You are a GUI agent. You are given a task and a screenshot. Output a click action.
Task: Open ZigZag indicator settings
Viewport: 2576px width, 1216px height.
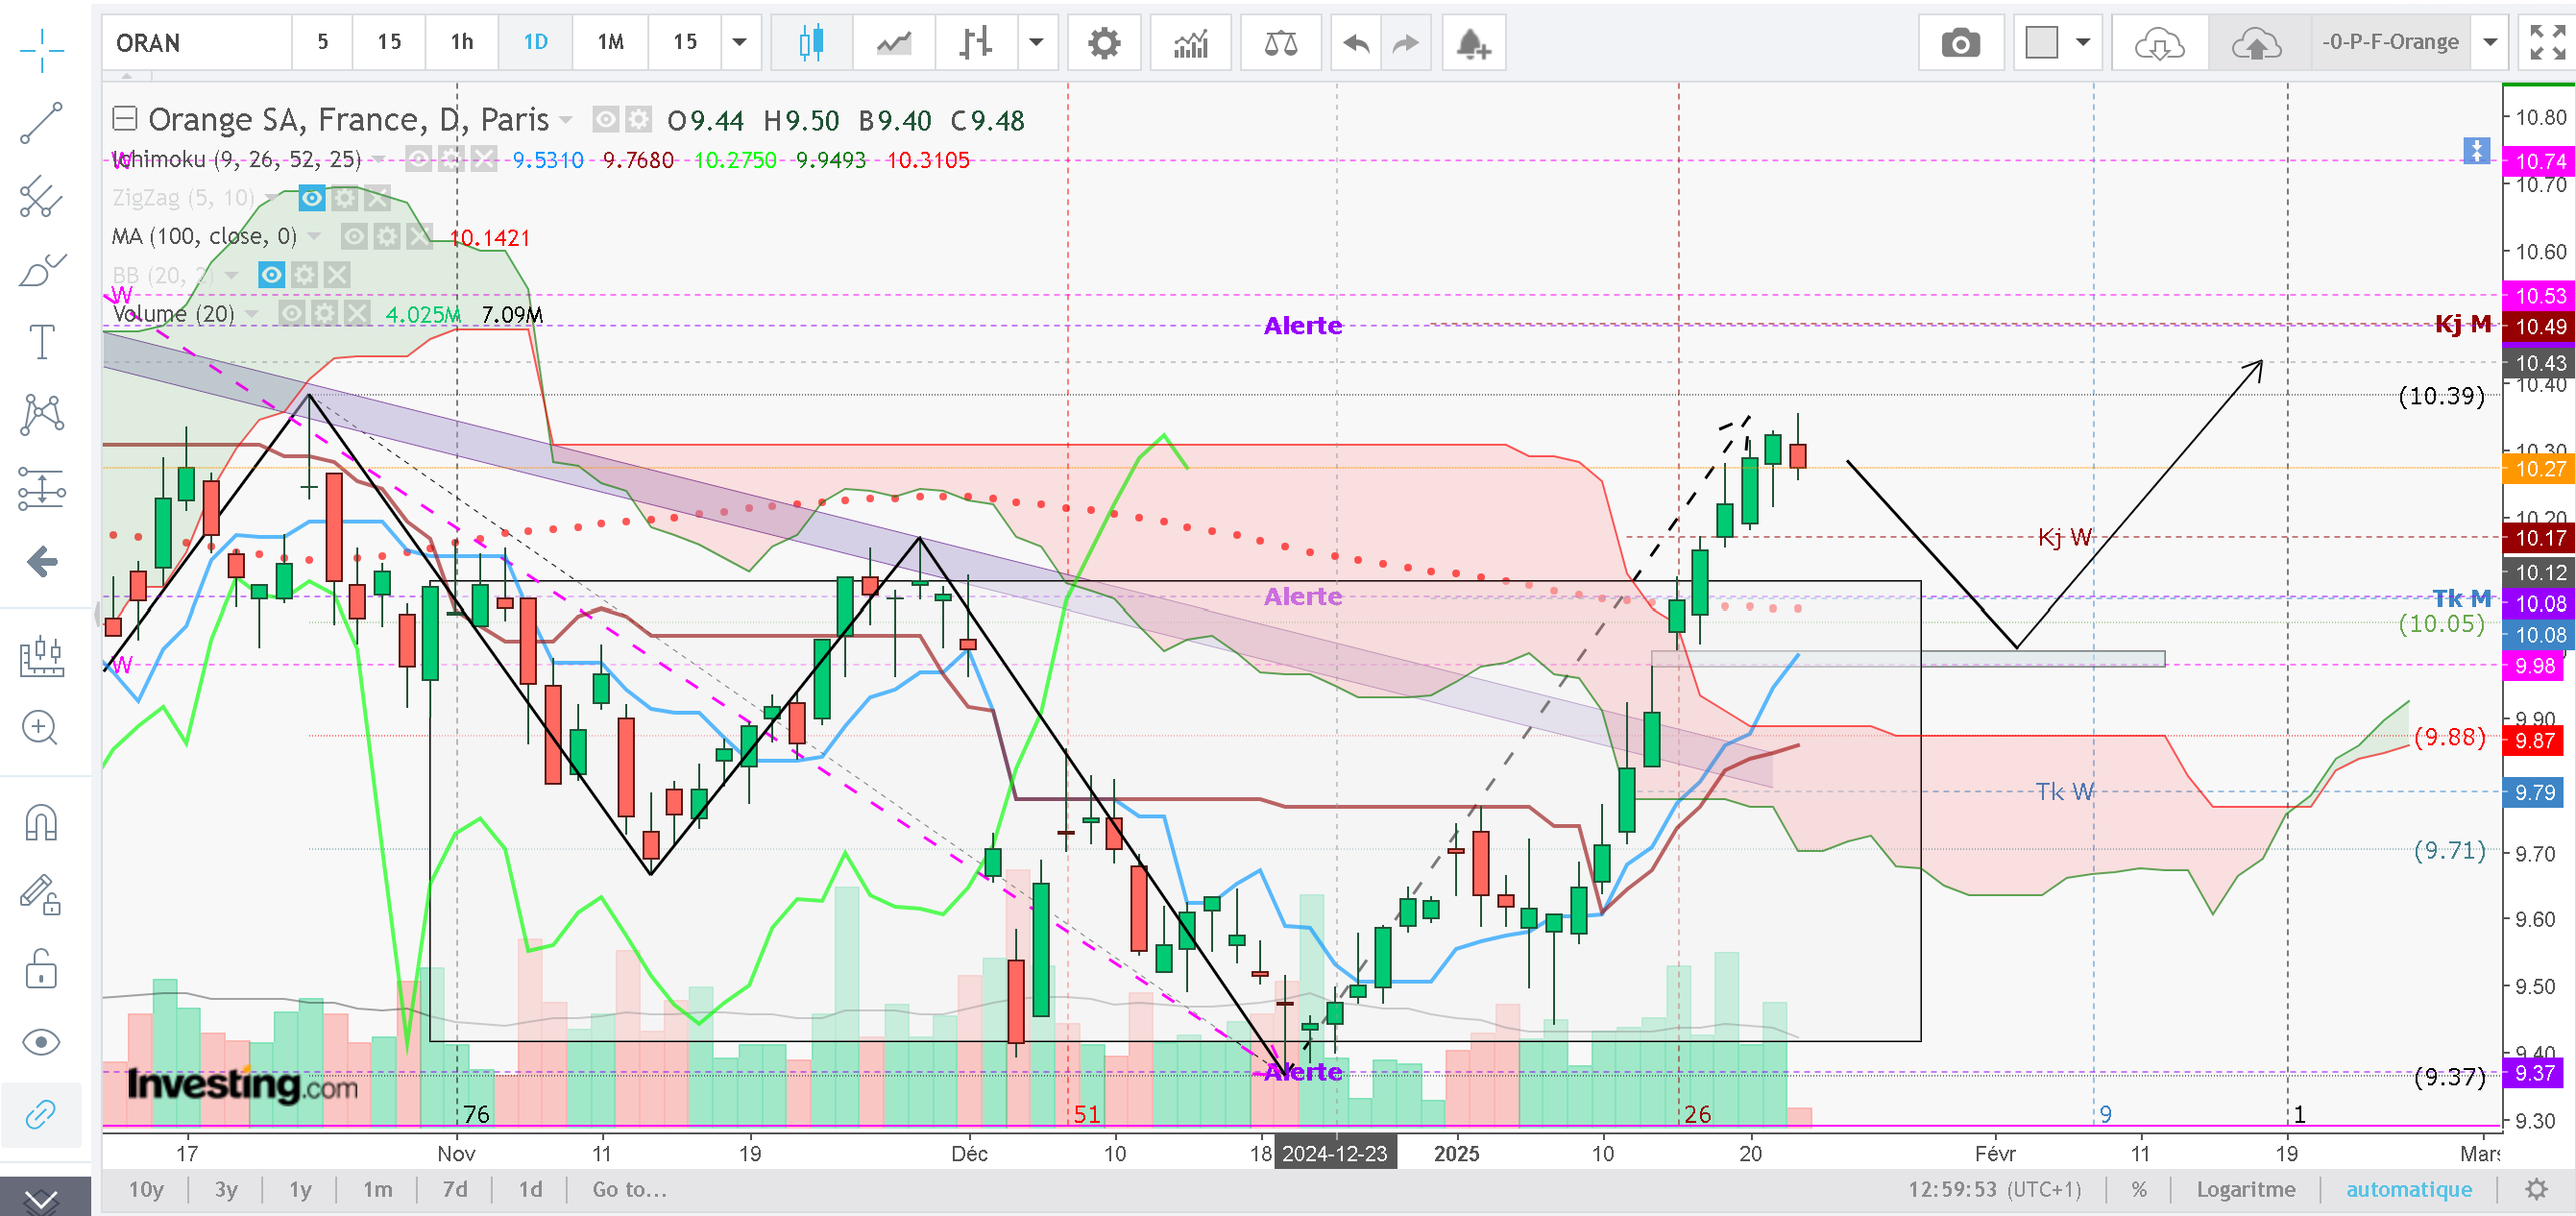pos(345,198)
